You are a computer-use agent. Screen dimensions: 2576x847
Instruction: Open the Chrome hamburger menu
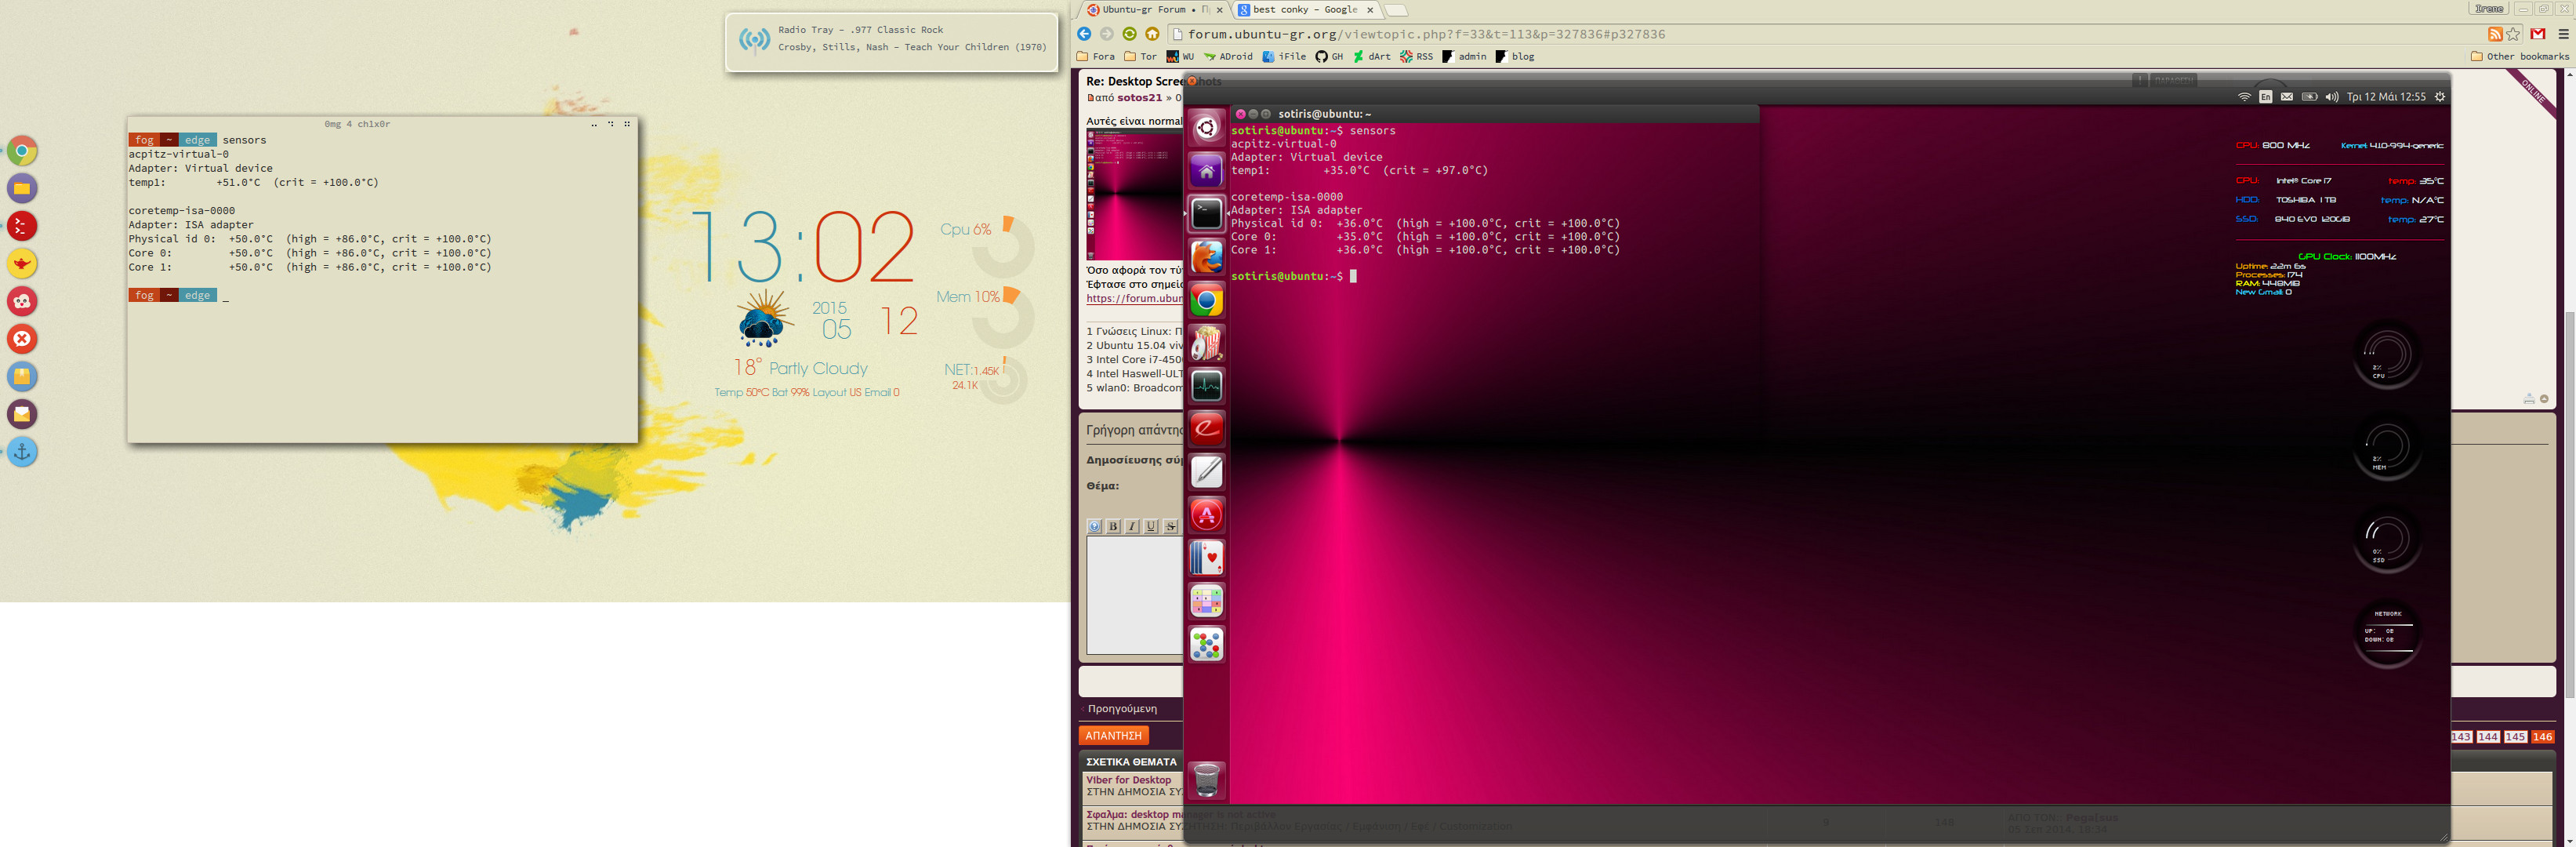(2563, 34)
